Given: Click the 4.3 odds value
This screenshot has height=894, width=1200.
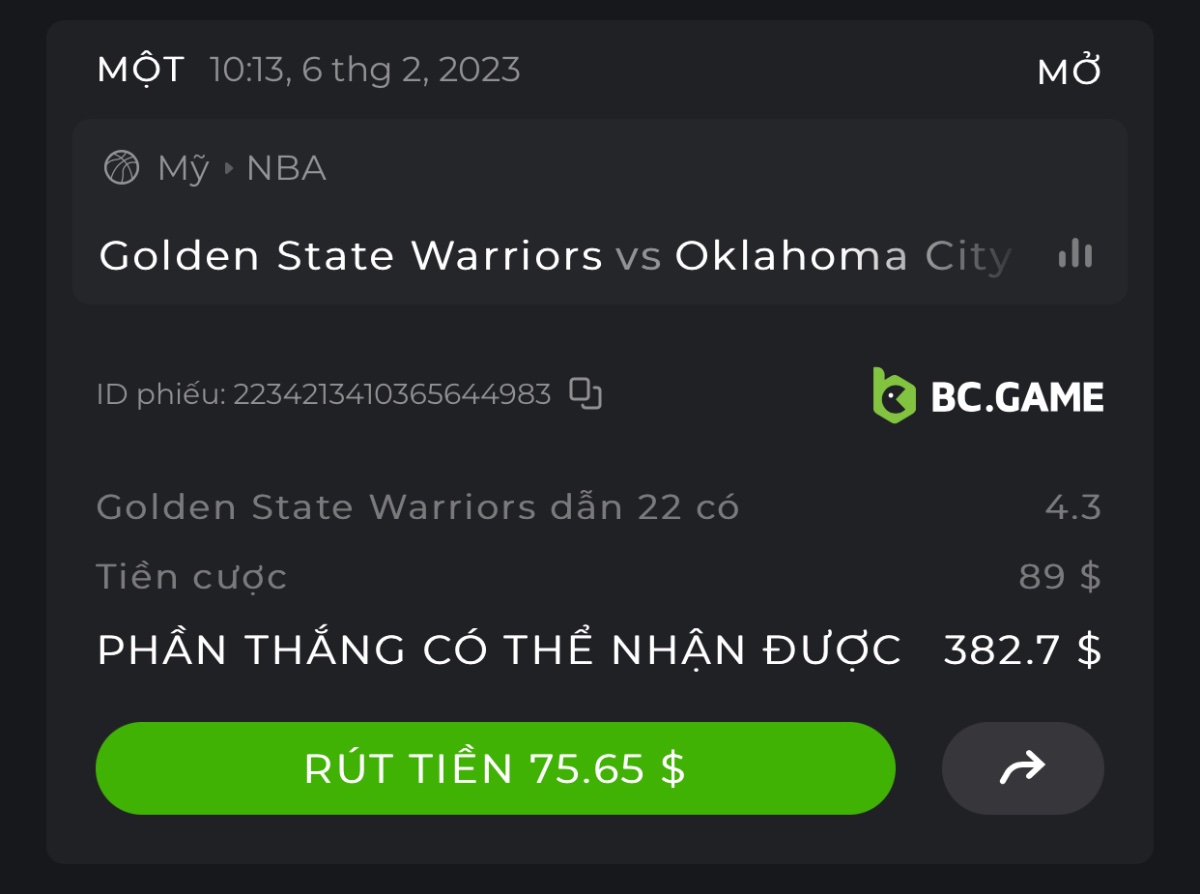Looking at the screenshot, I should [1073, 508].
